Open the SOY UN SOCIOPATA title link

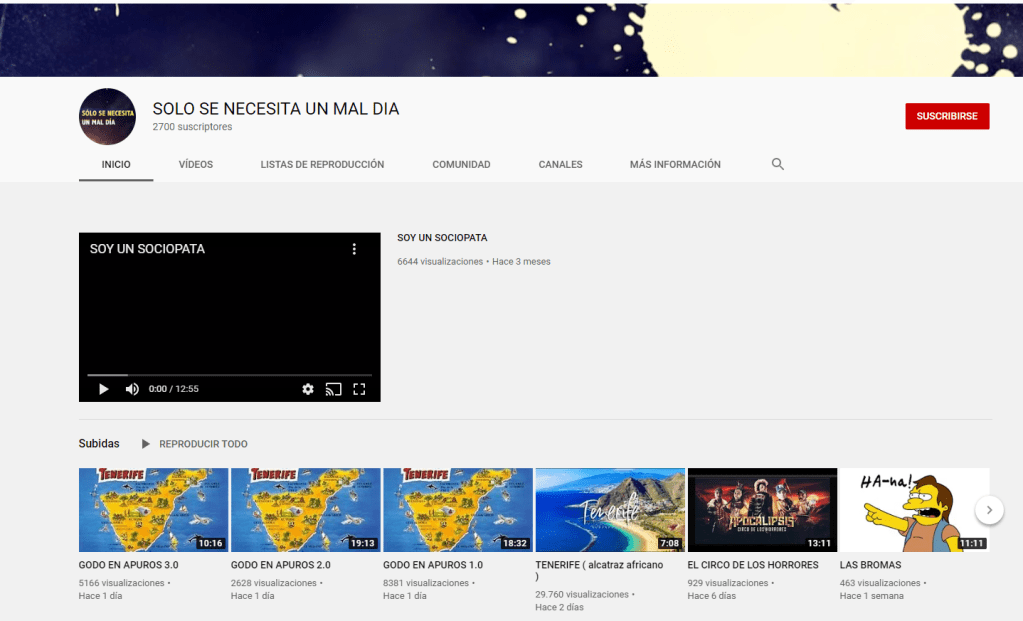(442, 238)
